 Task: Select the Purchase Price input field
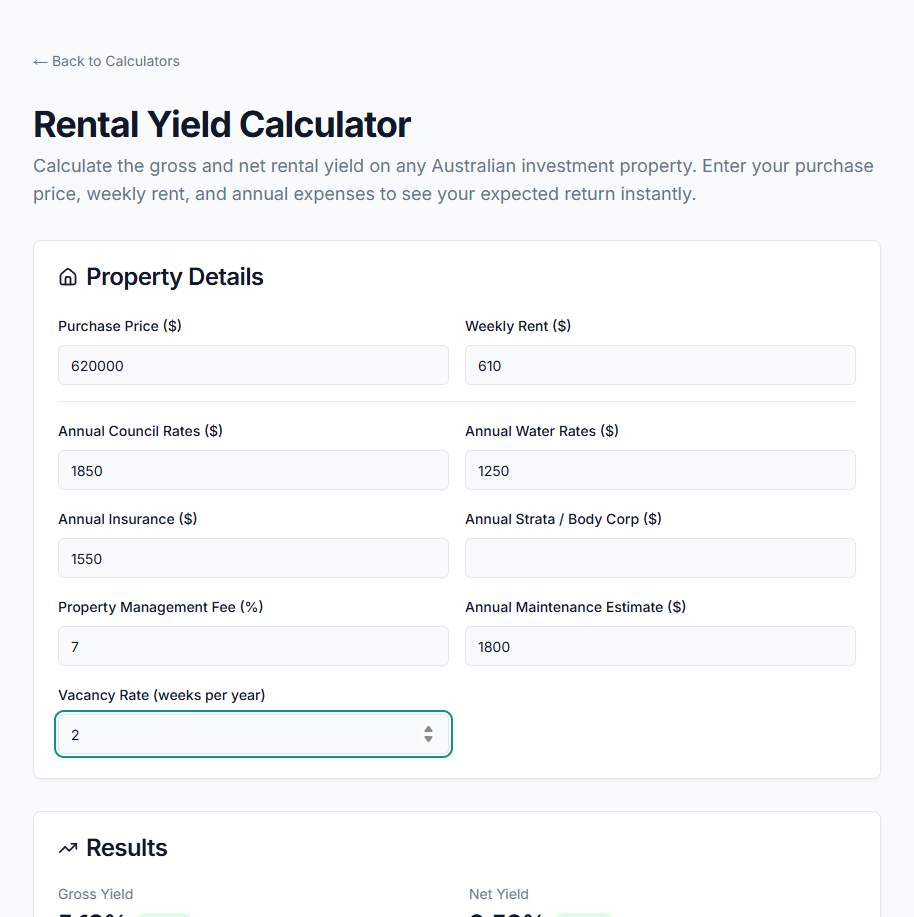click(253, 365)
